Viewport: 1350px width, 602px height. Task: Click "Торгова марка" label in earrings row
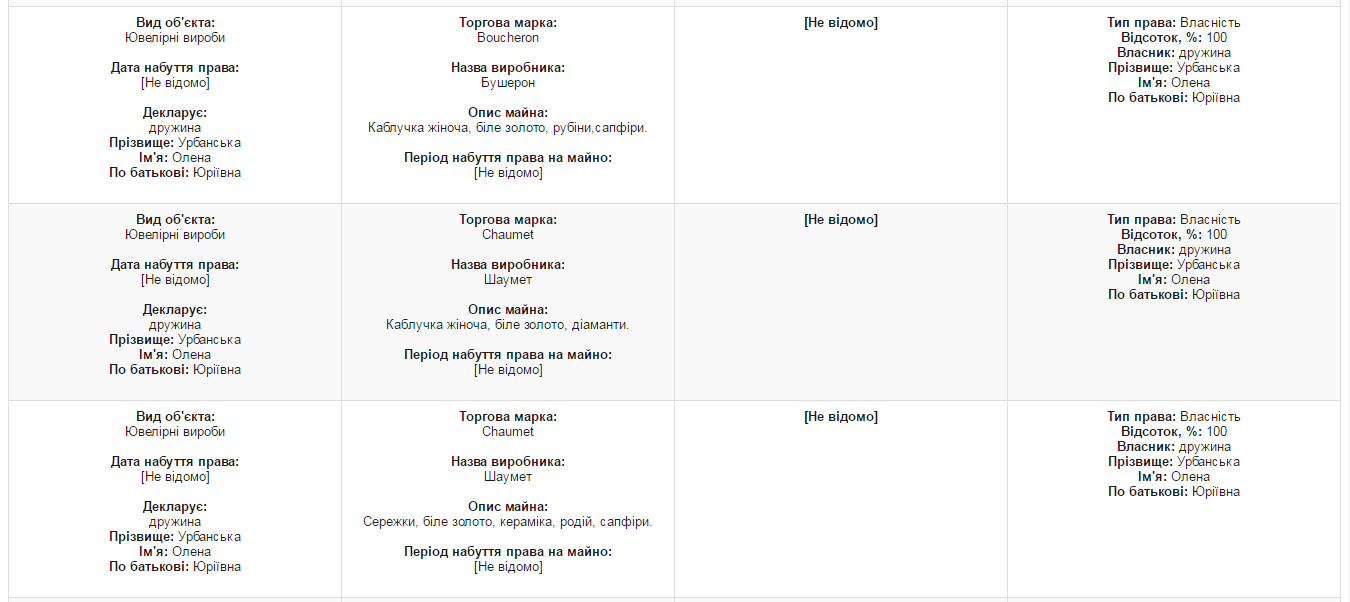tap(508, 417)
